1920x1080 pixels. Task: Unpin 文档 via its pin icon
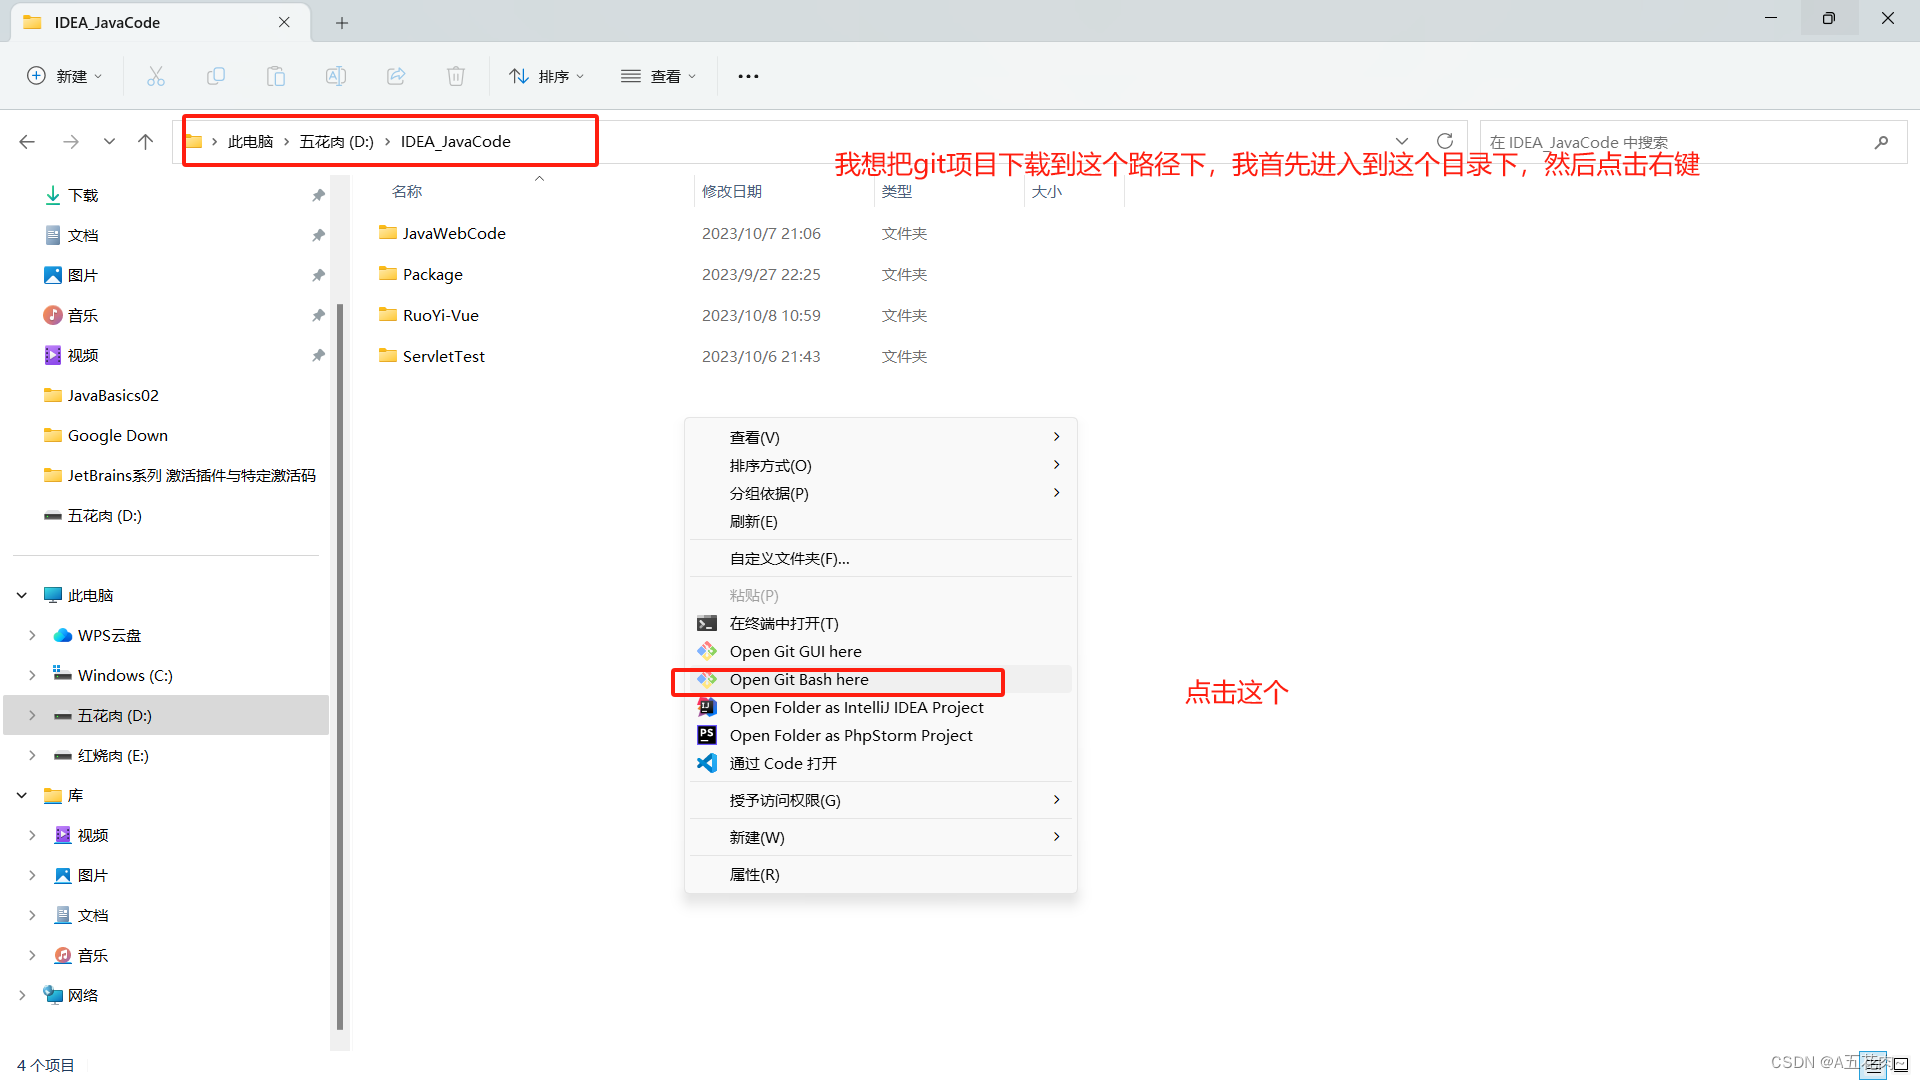(x=318, y=235)
